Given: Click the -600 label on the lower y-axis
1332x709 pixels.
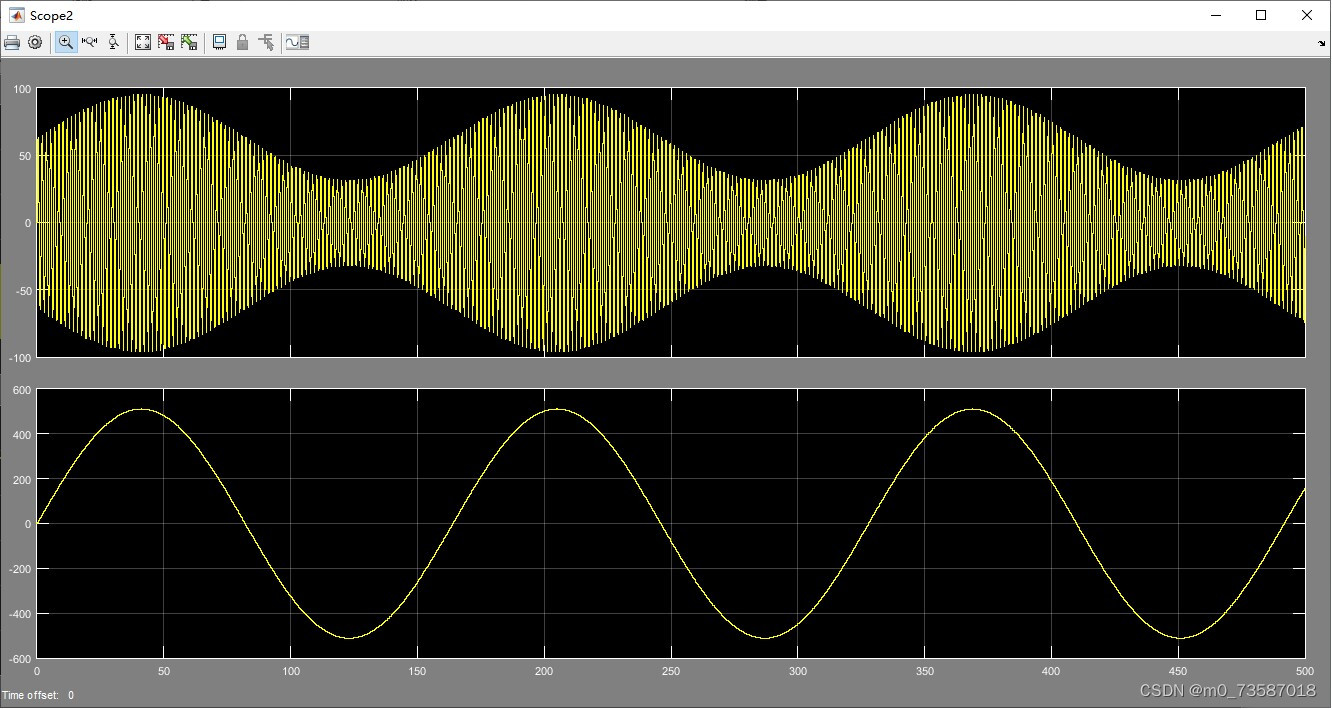Looking at the screenshot, I should coord(20,659).
